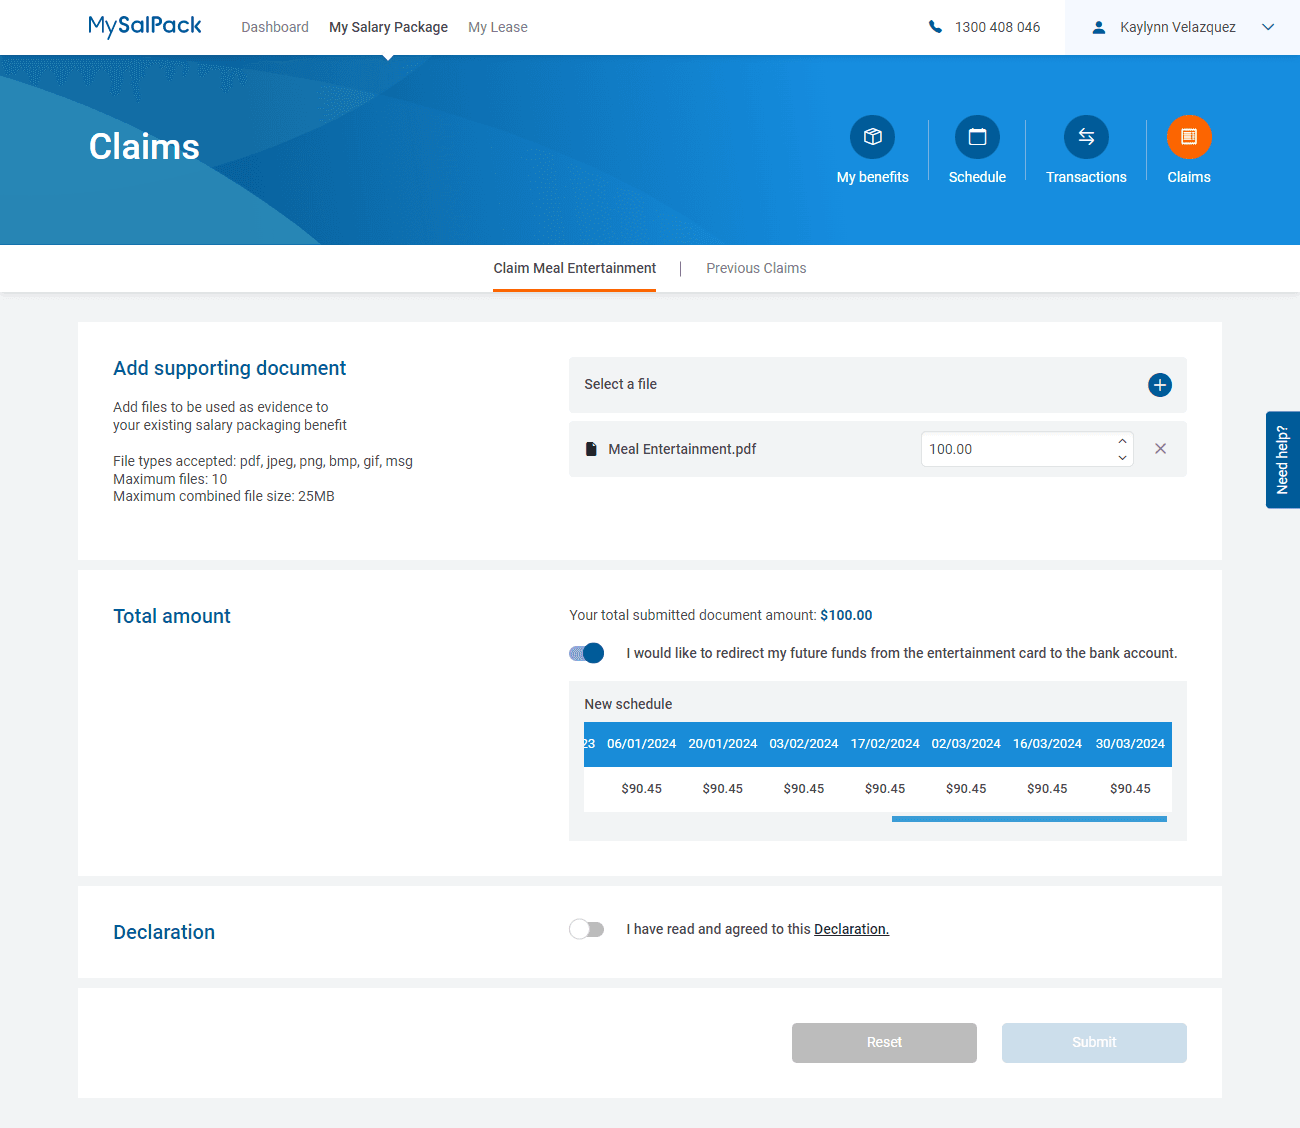
Task: Increment the claim amount with up arrow
Action: click(1122, 441)
